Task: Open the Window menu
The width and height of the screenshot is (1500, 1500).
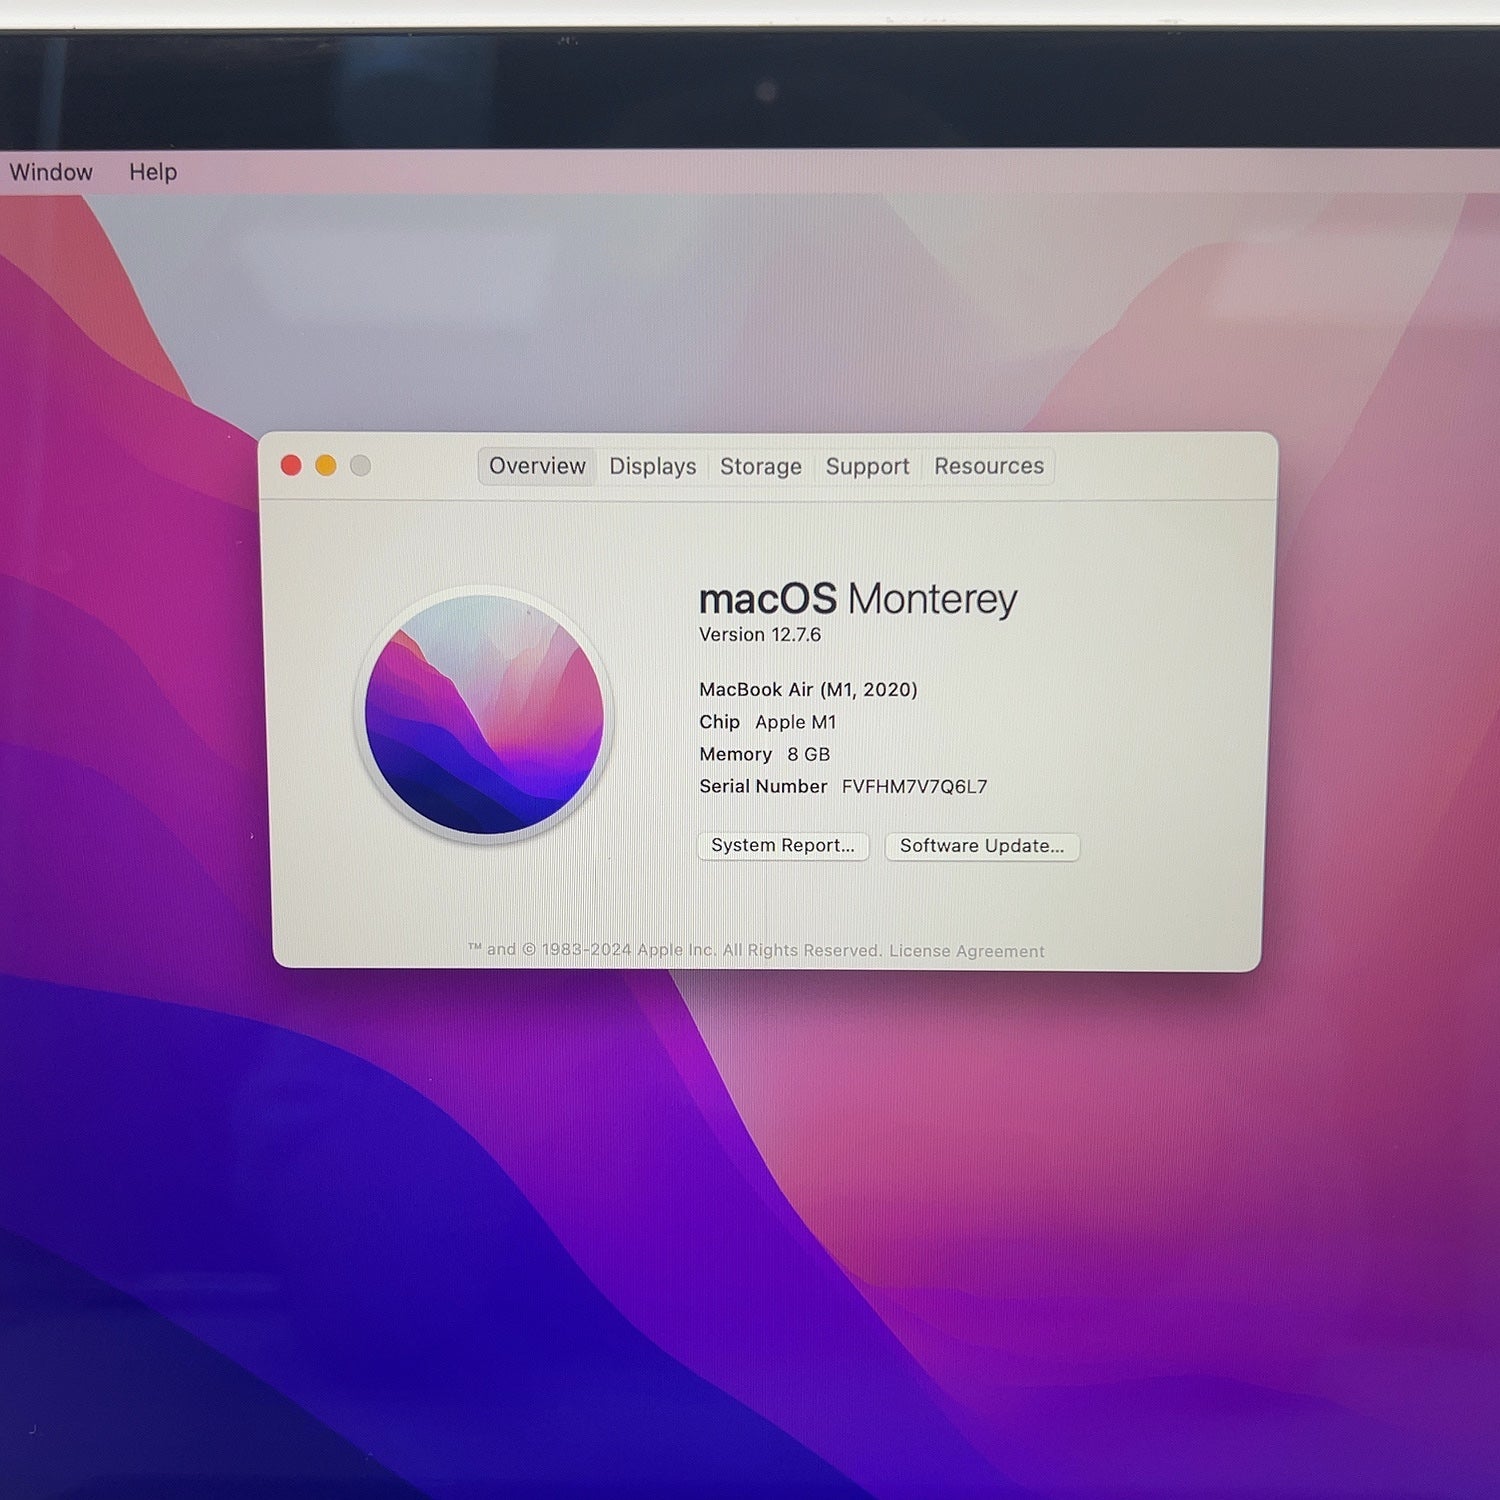Action: click(51, 172)
